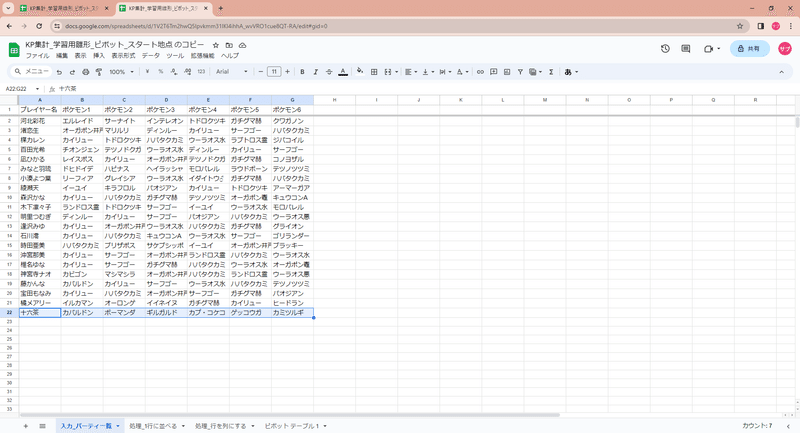Increase decimal places
Image resolution: width=800 pixels, height=433 pixels.
coord(187,72)
